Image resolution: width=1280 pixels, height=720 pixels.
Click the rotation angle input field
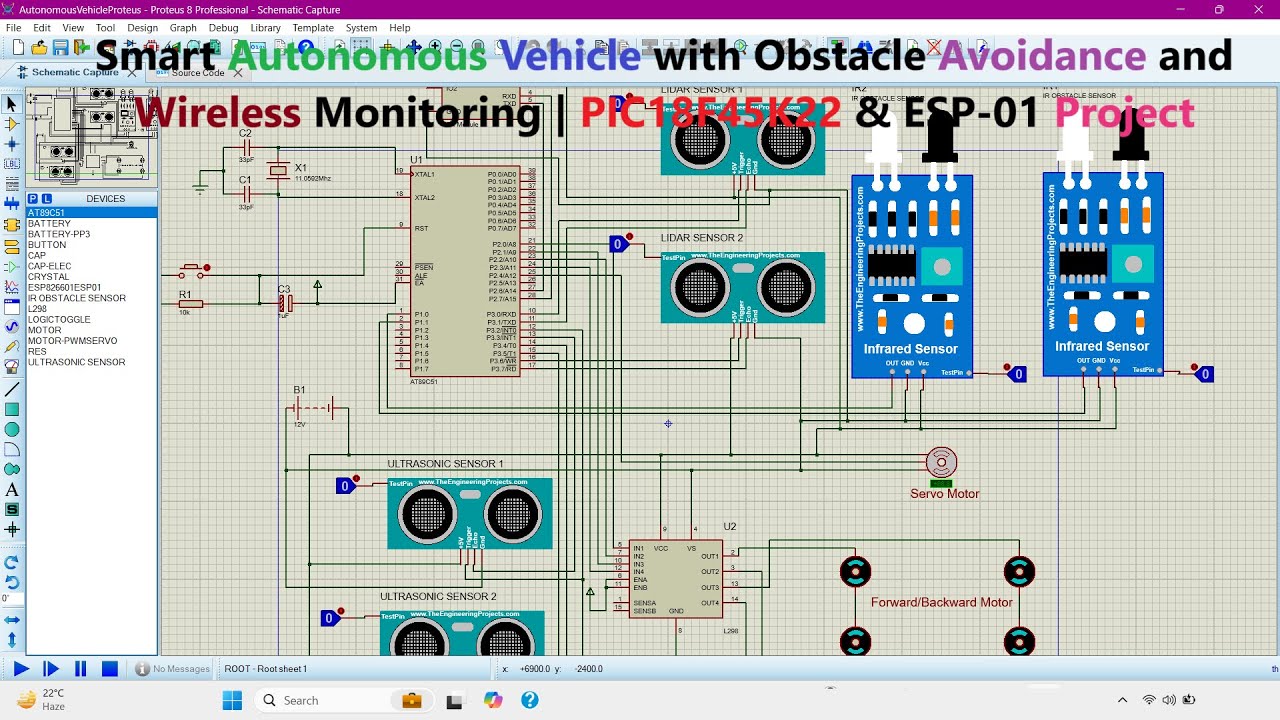[11, 599]
